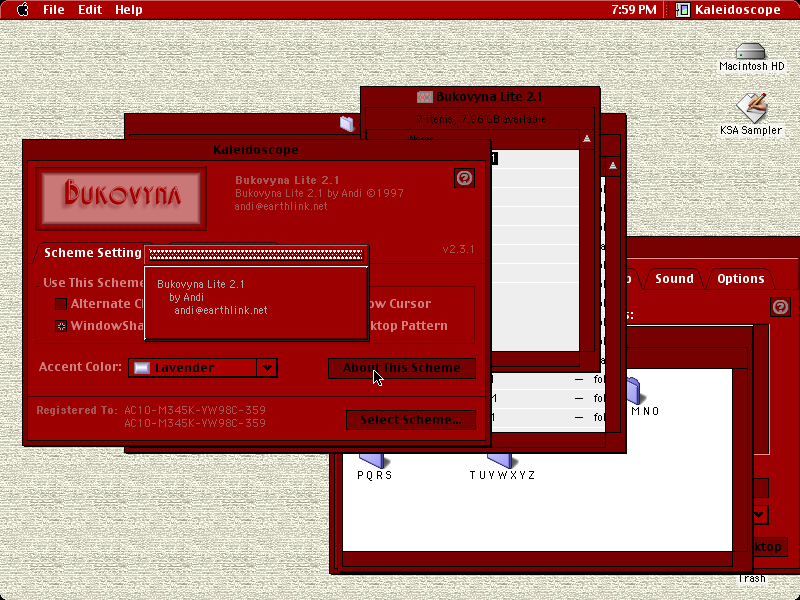Image resolution: width=800 pixels, height=600 pixels.
Task: Click the popup's patterned title bar
Action: [256, 254]
